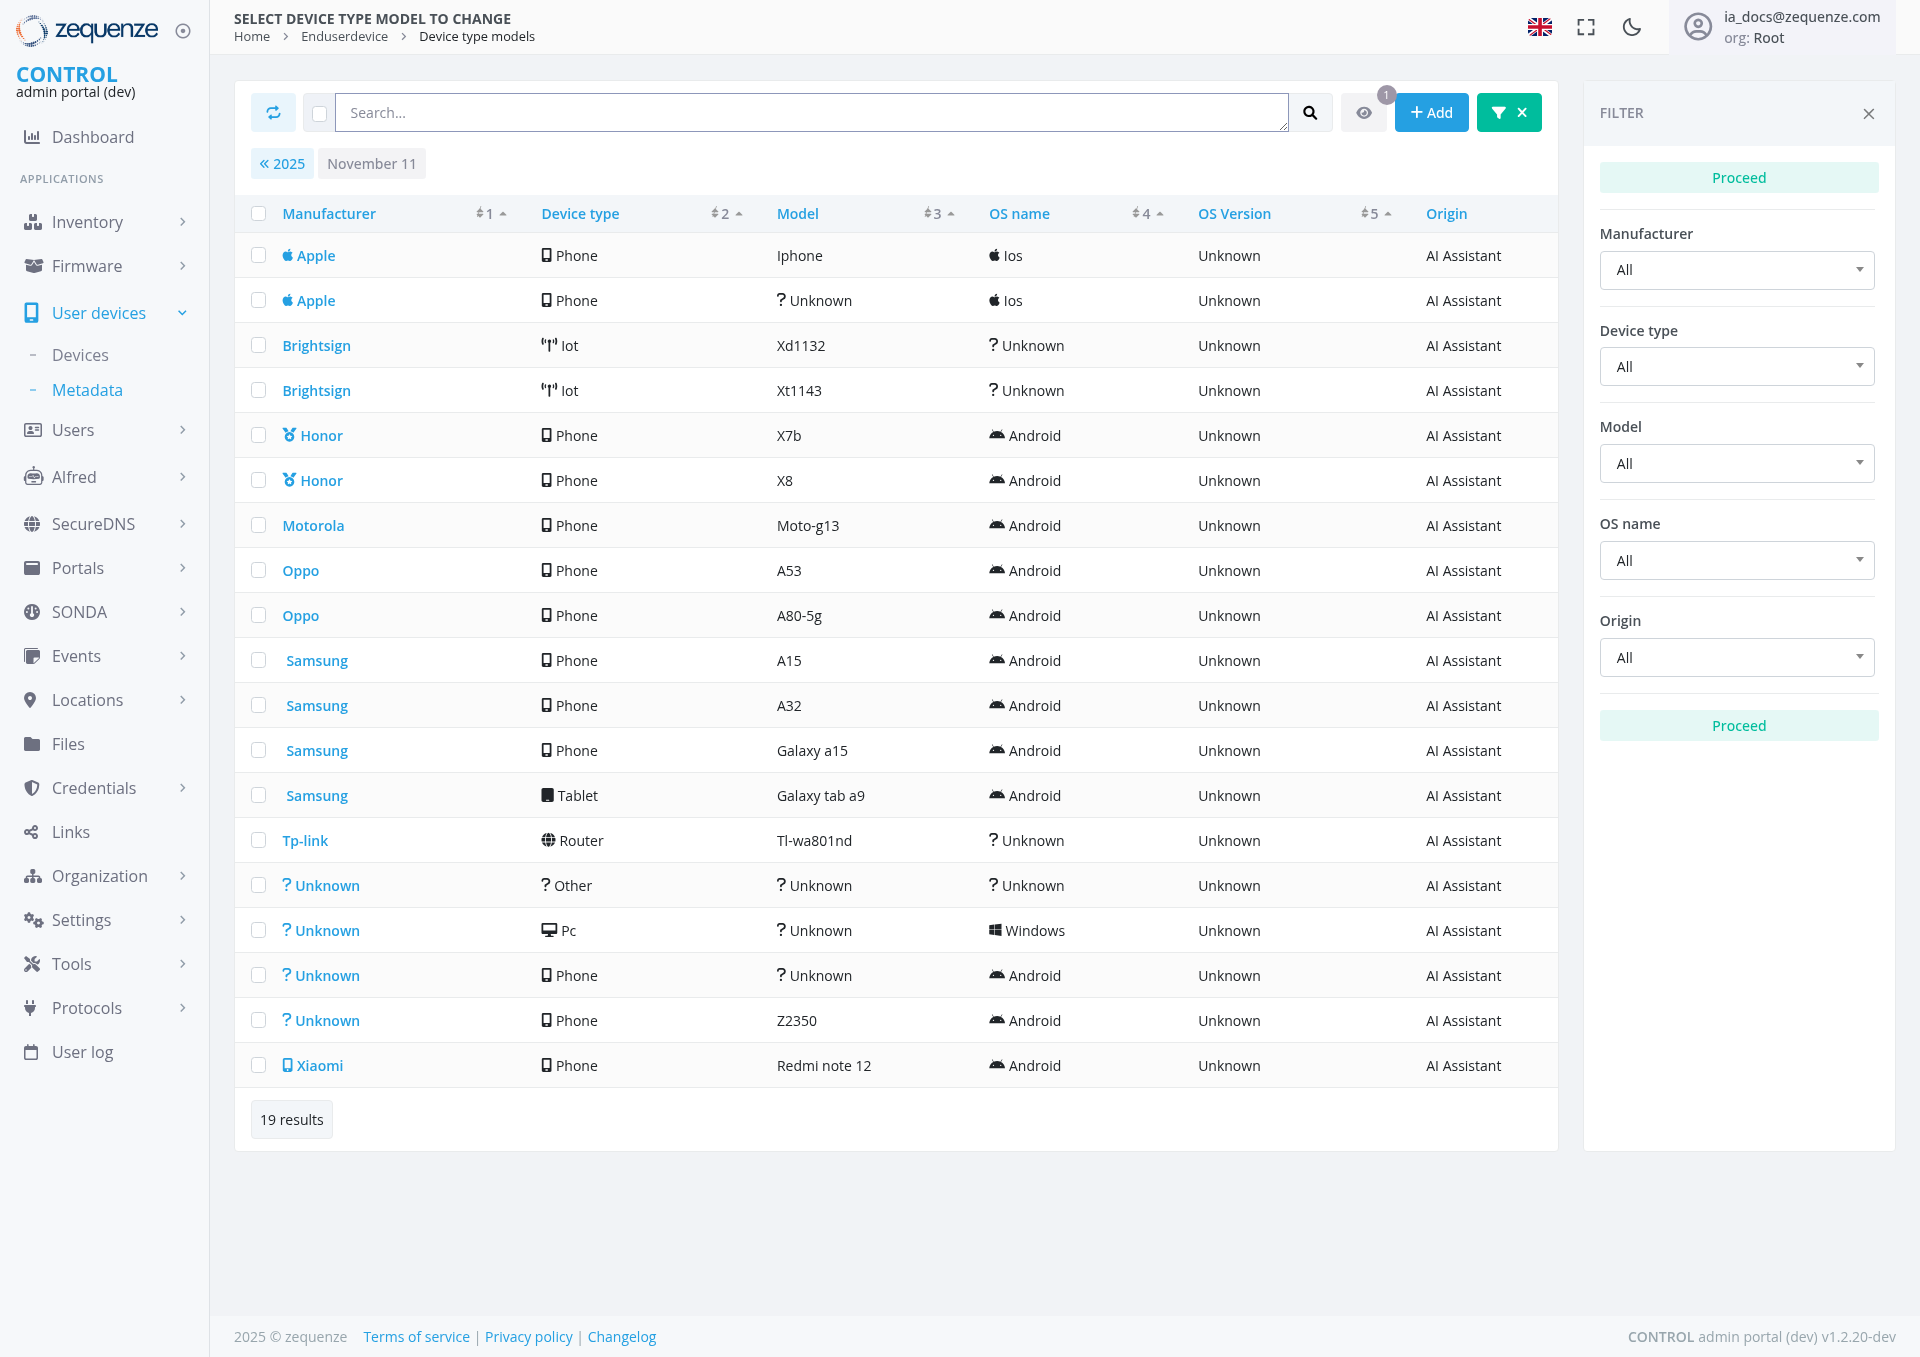Sort the Model column ascending
The height and width of the screenshot is (1357, 1920).
click(951, 213)
